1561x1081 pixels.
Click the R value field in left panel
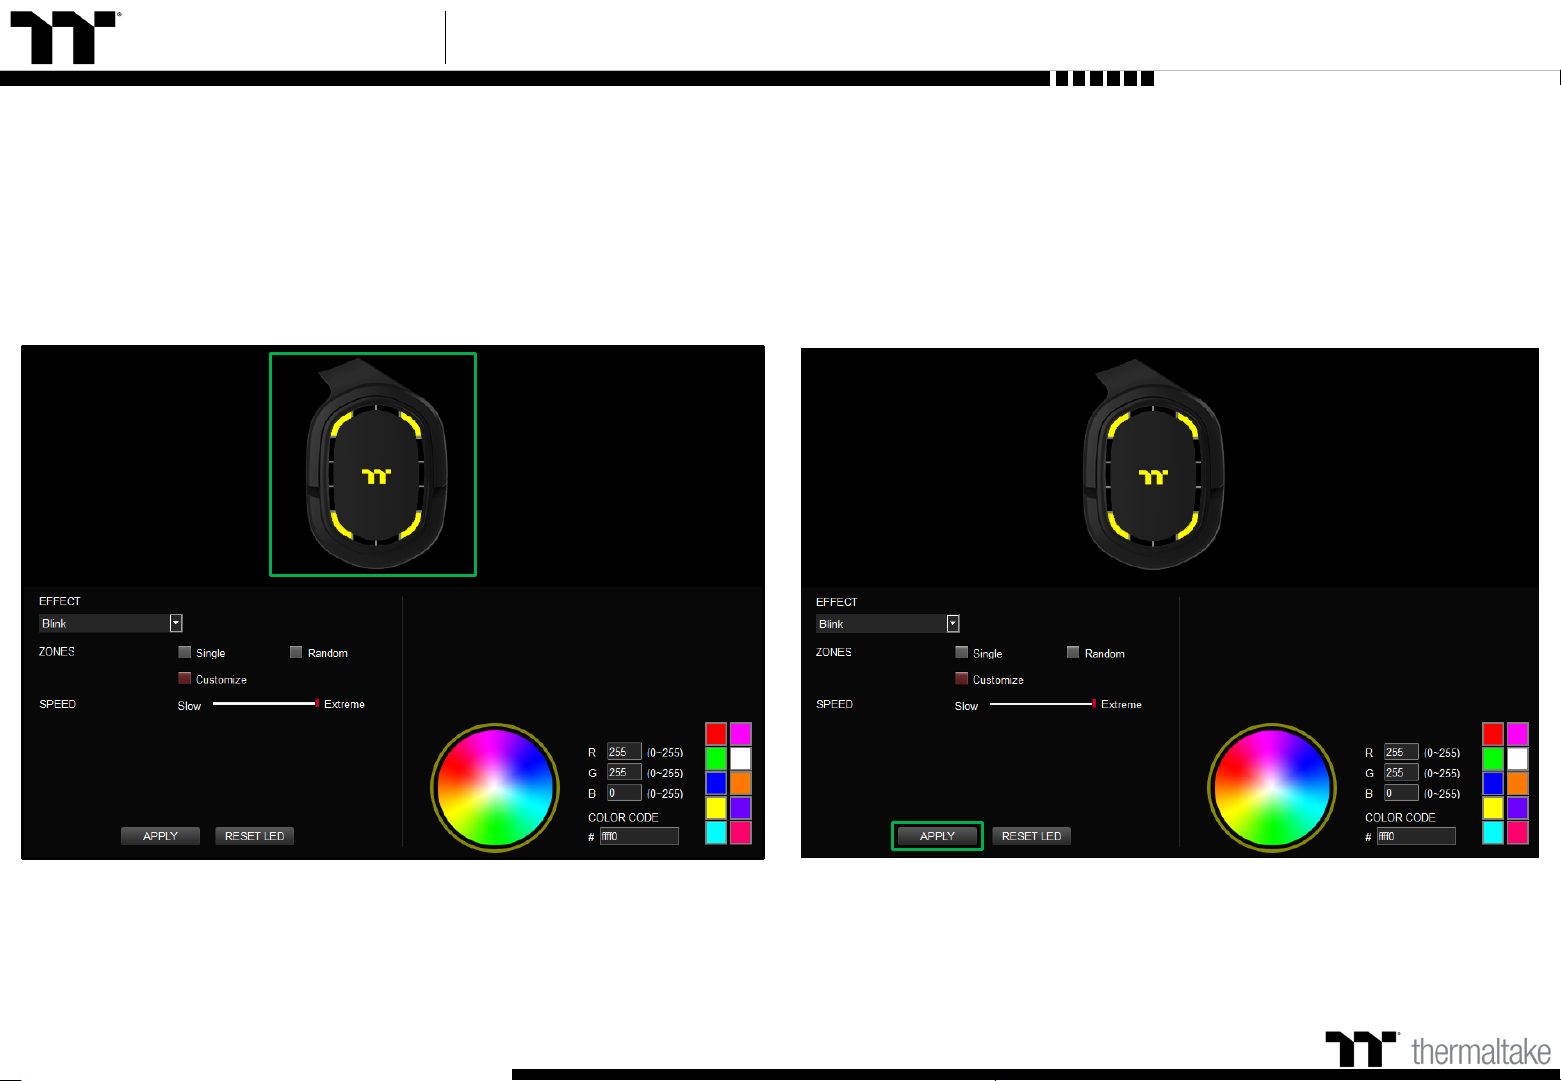click(624, 752)
